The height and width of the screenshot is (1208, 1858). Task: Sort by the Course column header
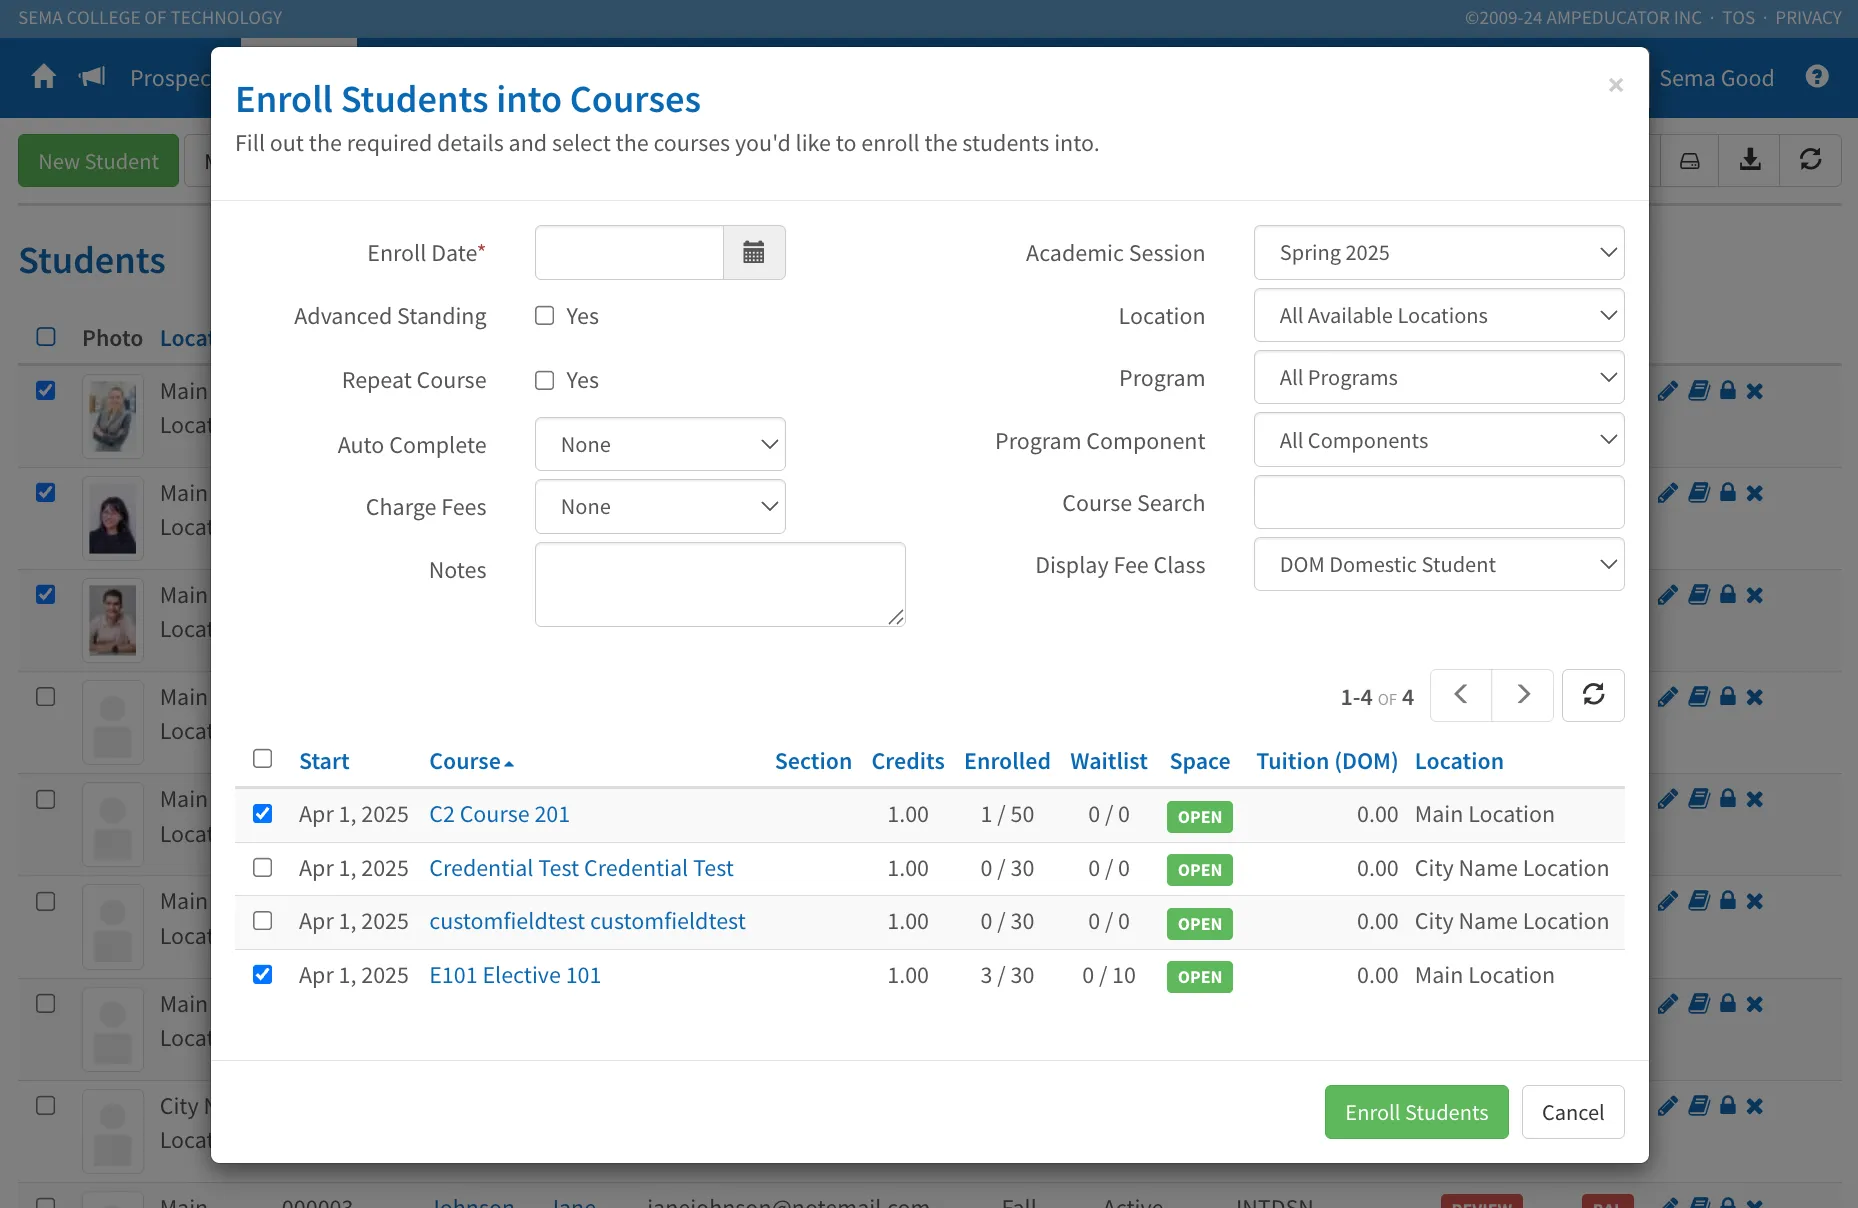471,761
